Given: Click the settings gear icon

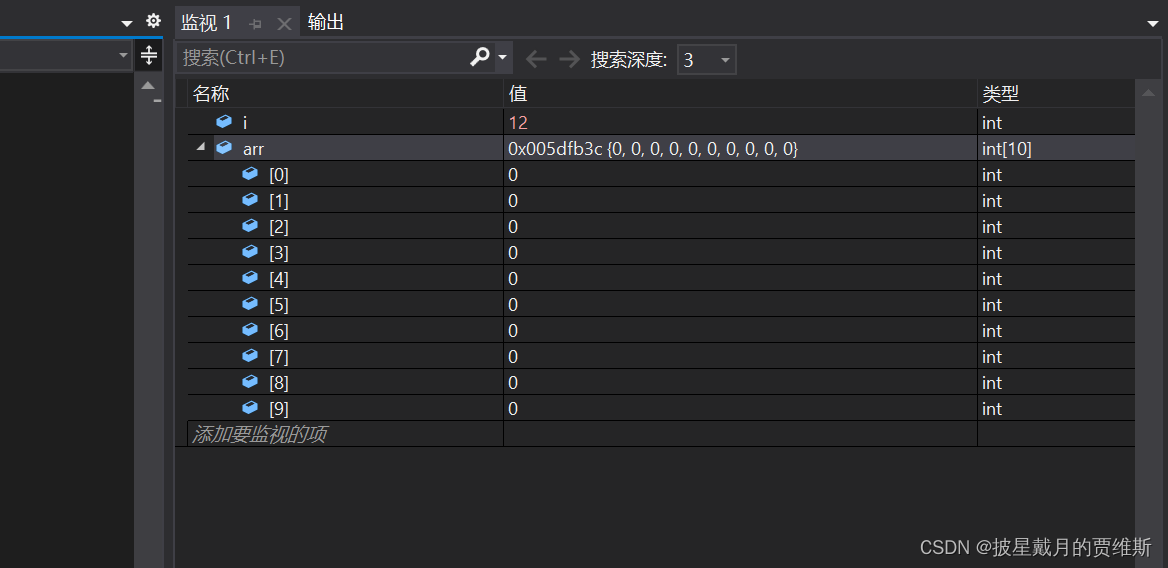Looking at the screenshot, I should pyautogui.click(x=153, y=21).
